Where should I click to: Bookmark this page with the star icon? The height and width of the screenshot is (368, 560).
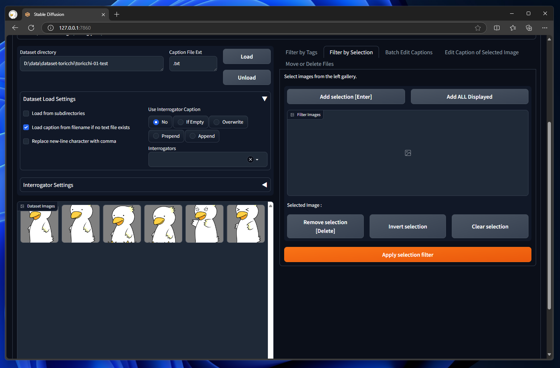[478, 28]
